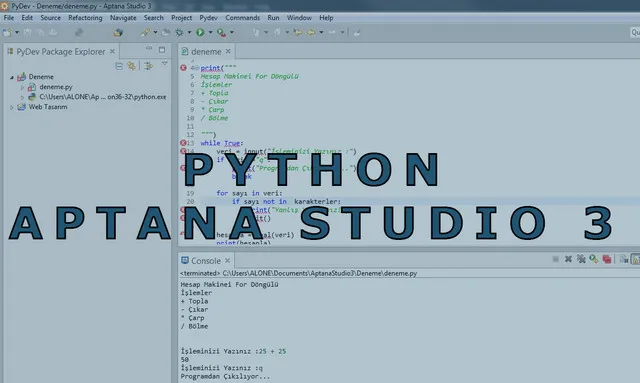Image resolution: width=640 pixels, height=383 pixels.
Task: Open dropdown arrow next to Run button
Action: click(x=210, y=32)
